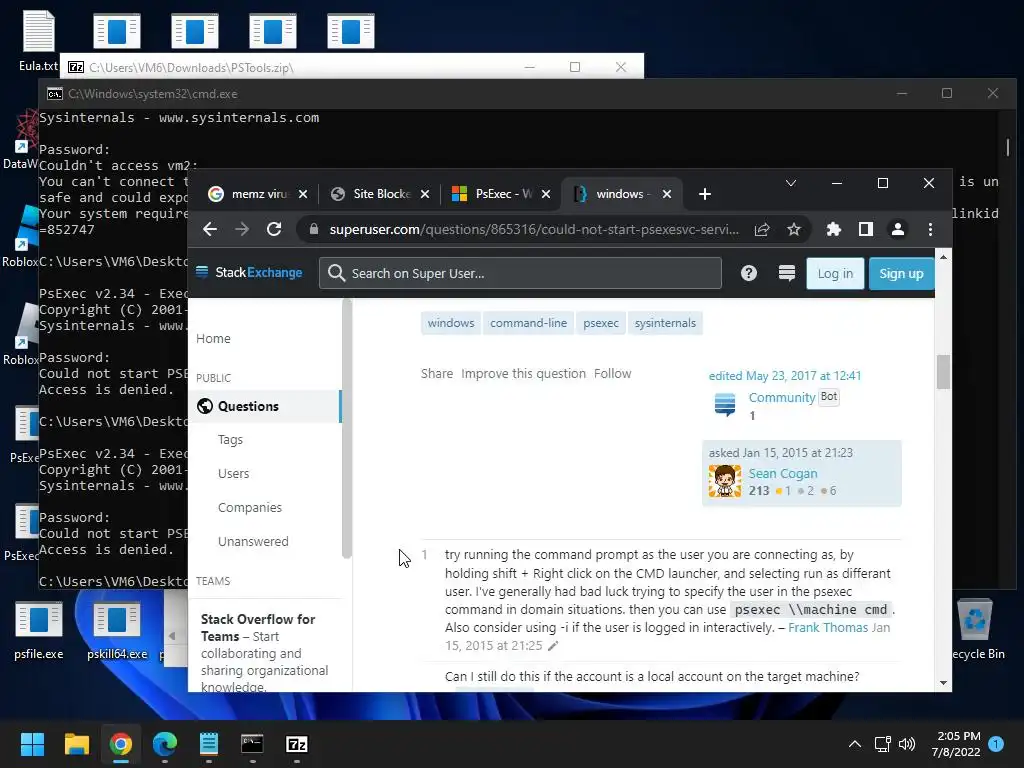The image size is (1024, 768).
Task: Toggle Chrome side panel icon
Action: (x=865, y=229)
